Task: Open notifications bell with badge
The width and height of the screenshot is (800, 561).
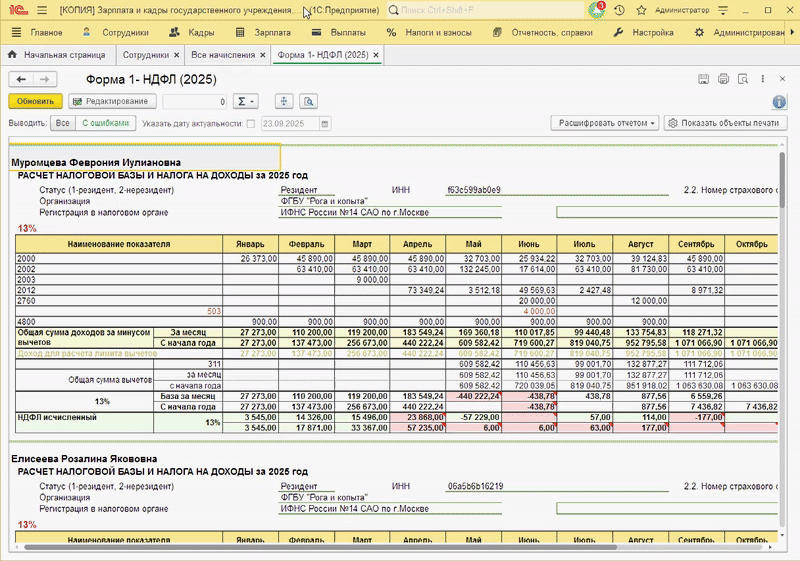Action: [596, 10]
